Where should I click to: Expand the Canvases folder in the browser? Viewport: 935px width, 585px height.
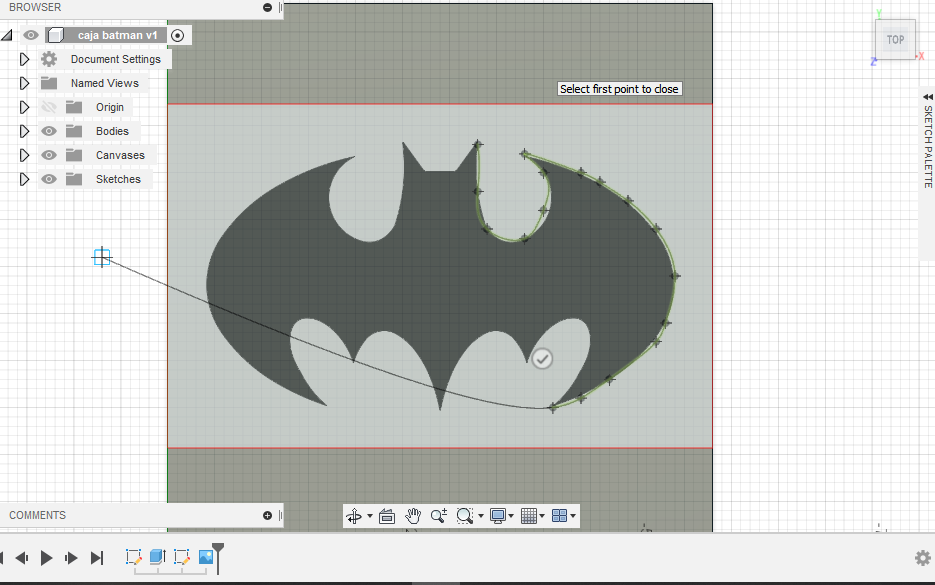coord(24,155)
